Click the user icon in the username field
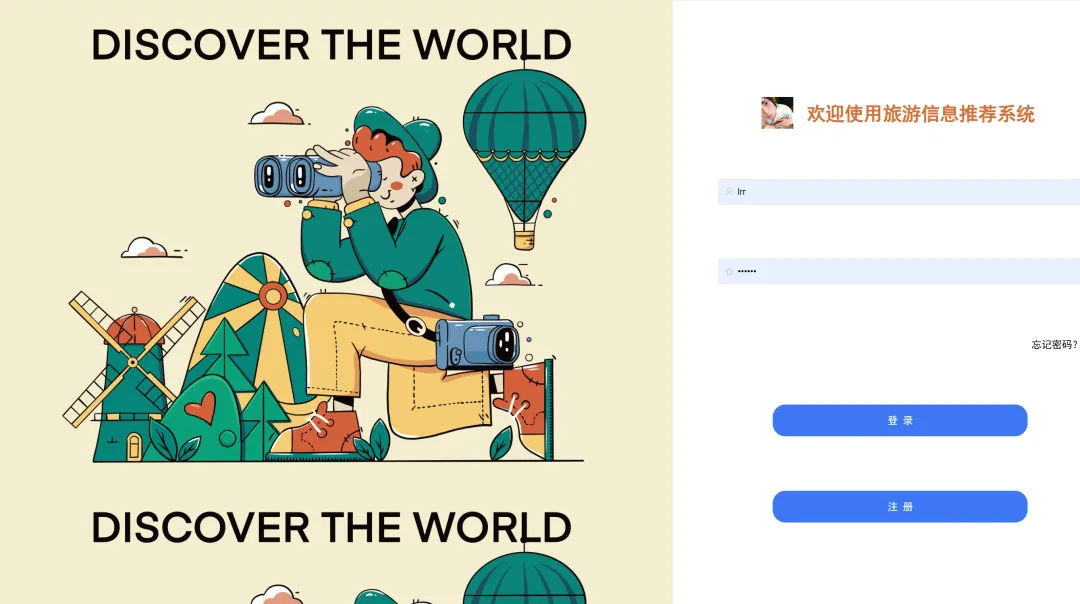This screenshot has width=1080, height=604. click(x=729, y=192)
